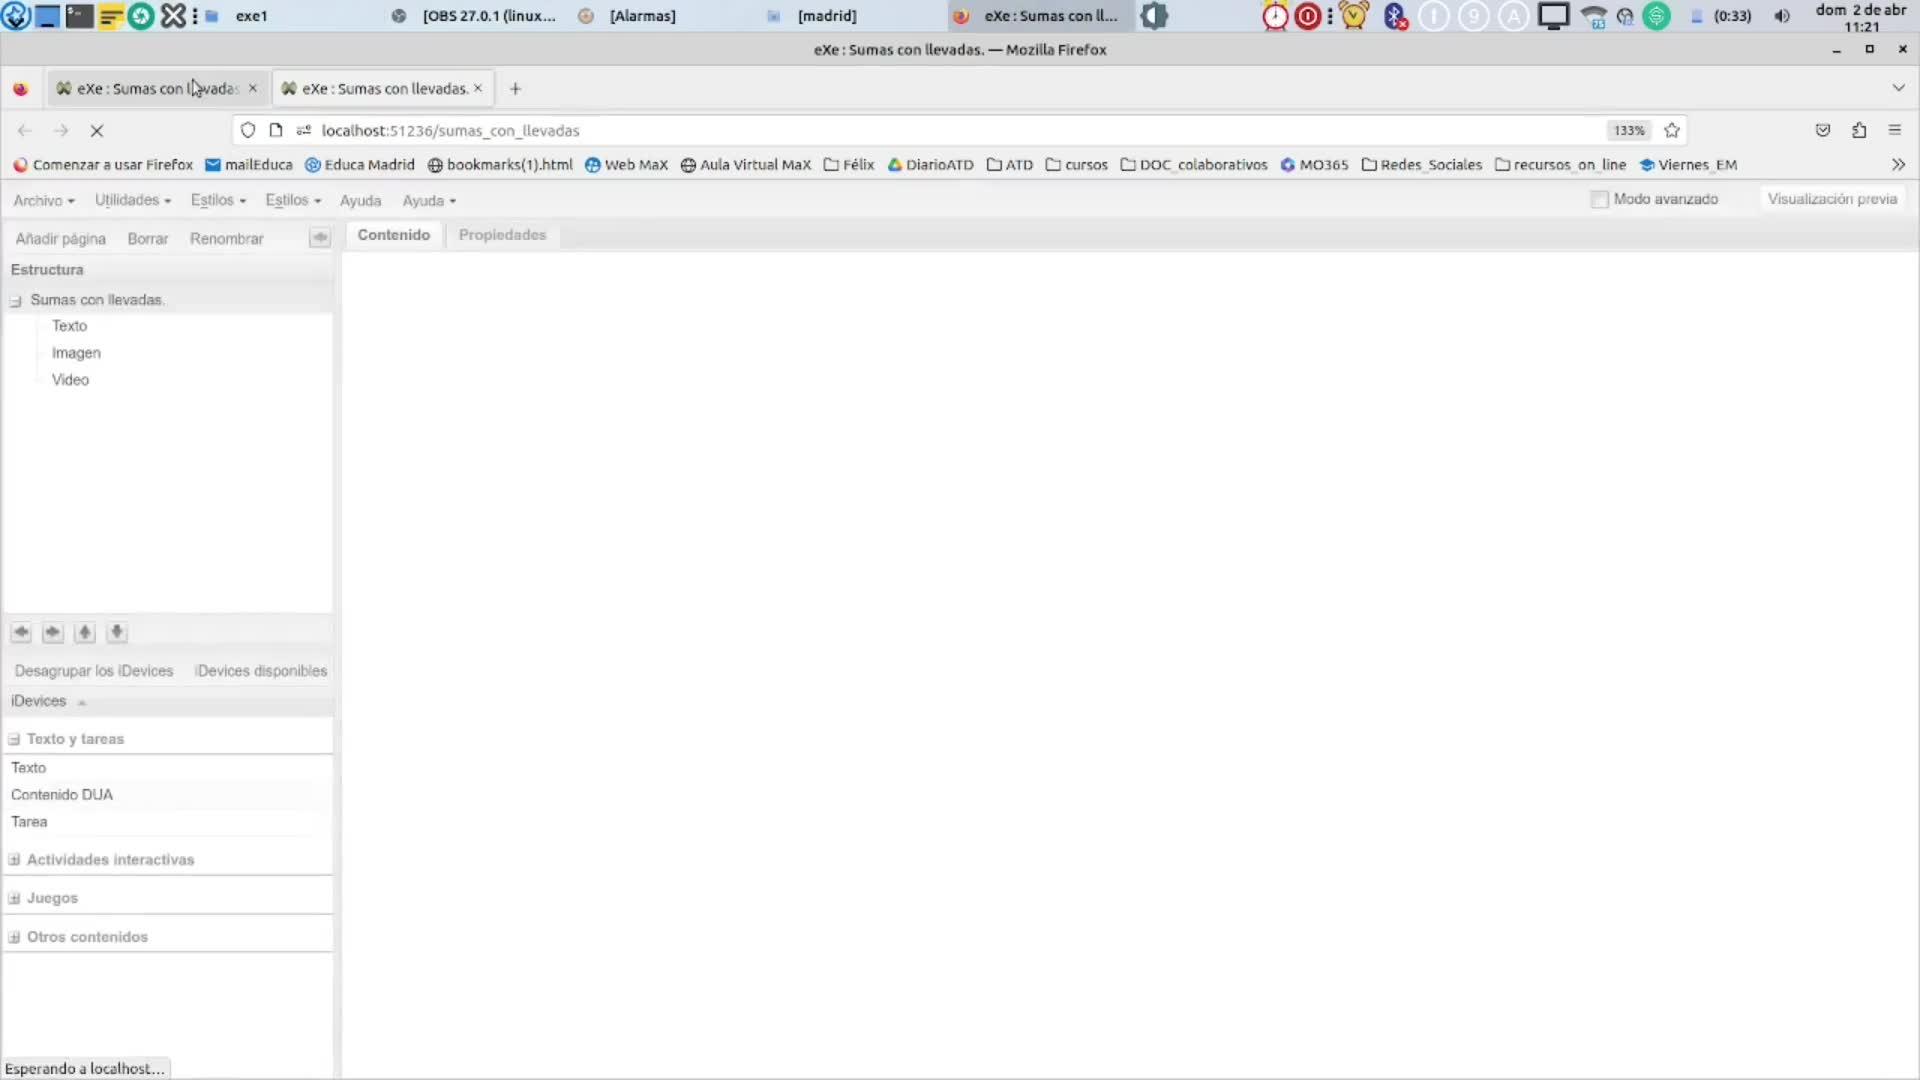1920x1080 pixels.
Task: Click the move page up arrow icon
Action: tap(85, 632)
